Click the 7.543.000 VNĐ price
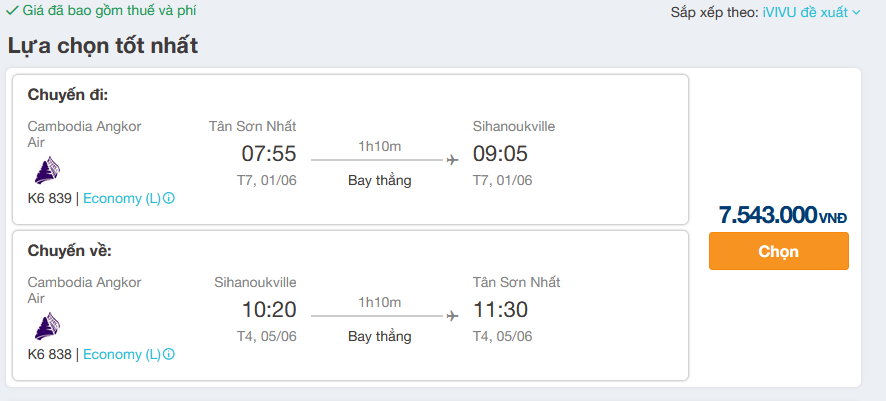The width and height of the screenshot is (886, 401). click(x=783, y=215)
